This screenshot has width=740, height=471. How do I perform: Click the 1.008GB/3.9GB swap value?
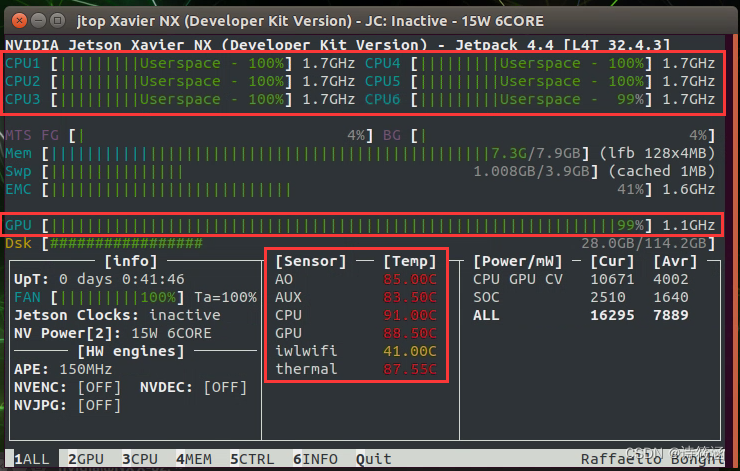(x=531, y=171)
